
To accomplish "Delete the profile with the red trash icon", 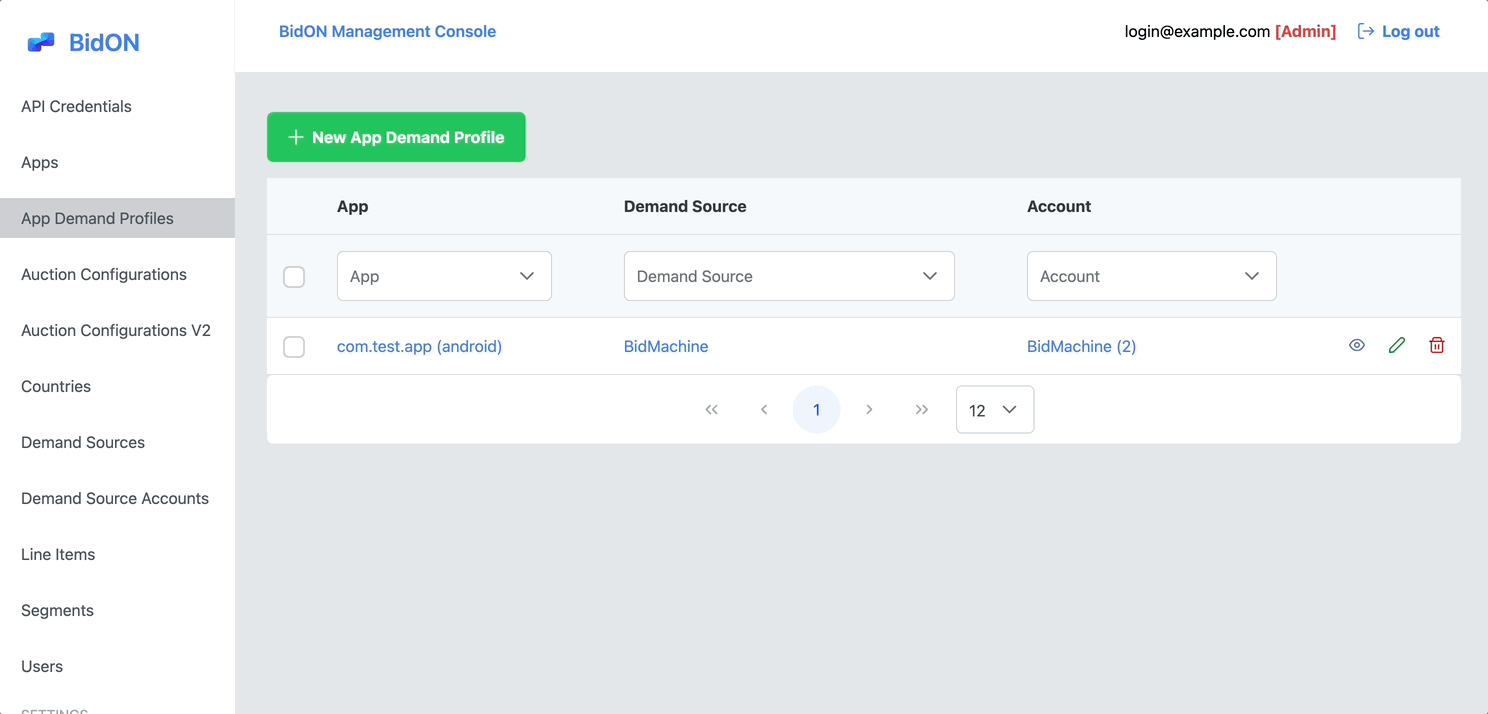I will (1437, 345).
